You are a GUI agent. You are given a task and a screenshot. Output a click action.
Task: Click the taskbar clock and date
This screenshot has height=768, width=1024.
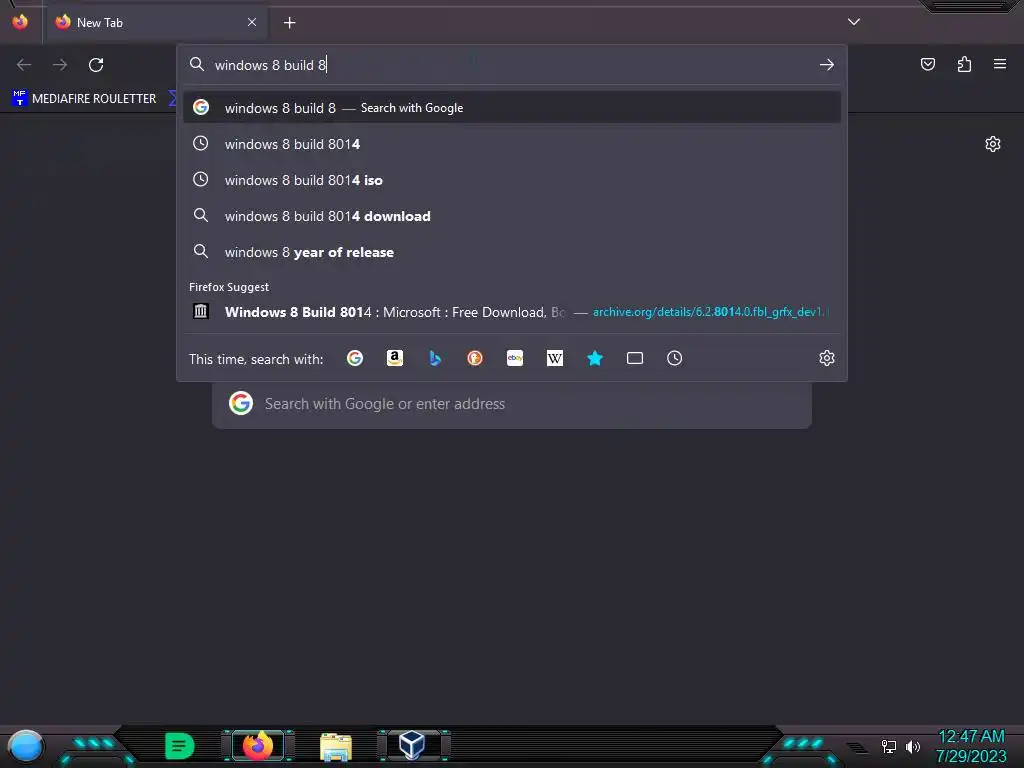971,746
